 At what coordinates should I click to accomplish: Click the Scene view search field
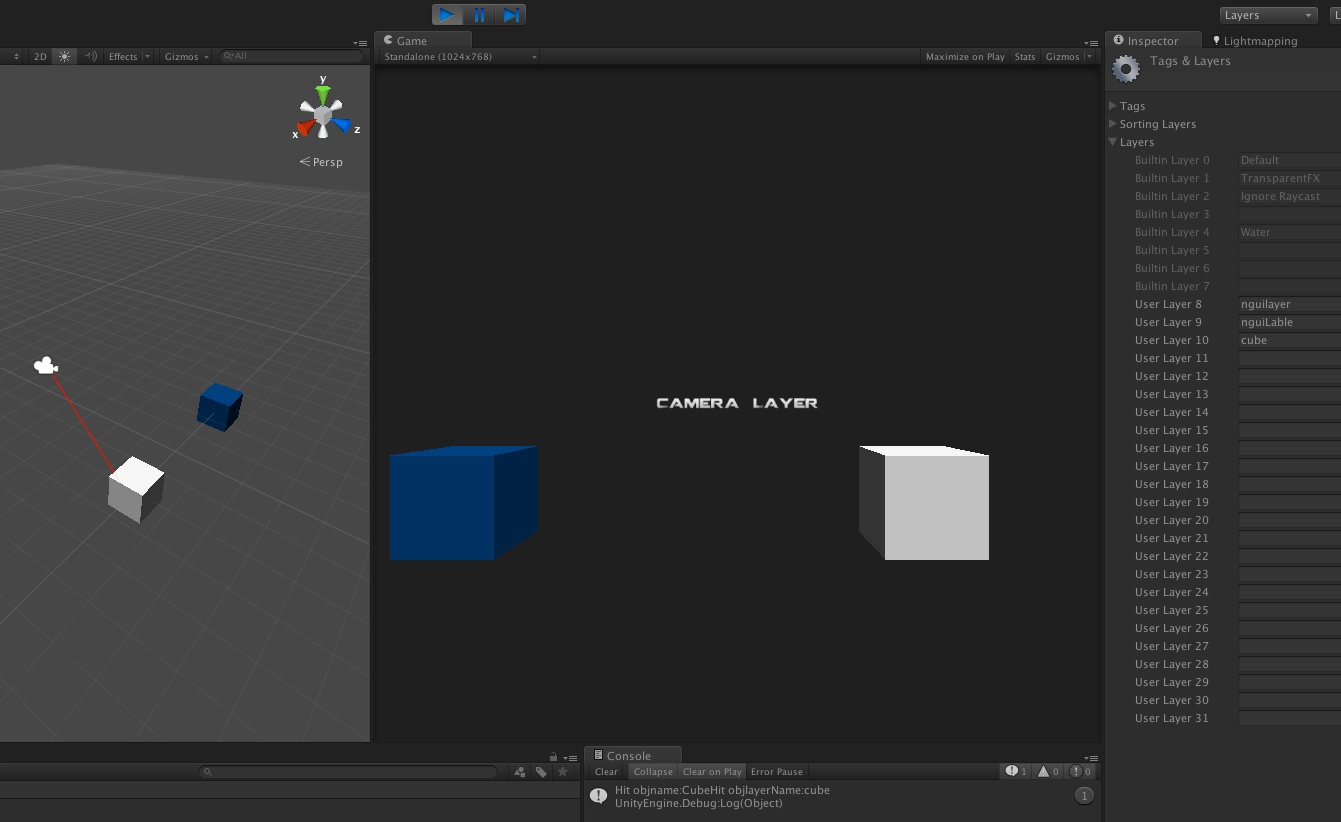pos(290,57)
